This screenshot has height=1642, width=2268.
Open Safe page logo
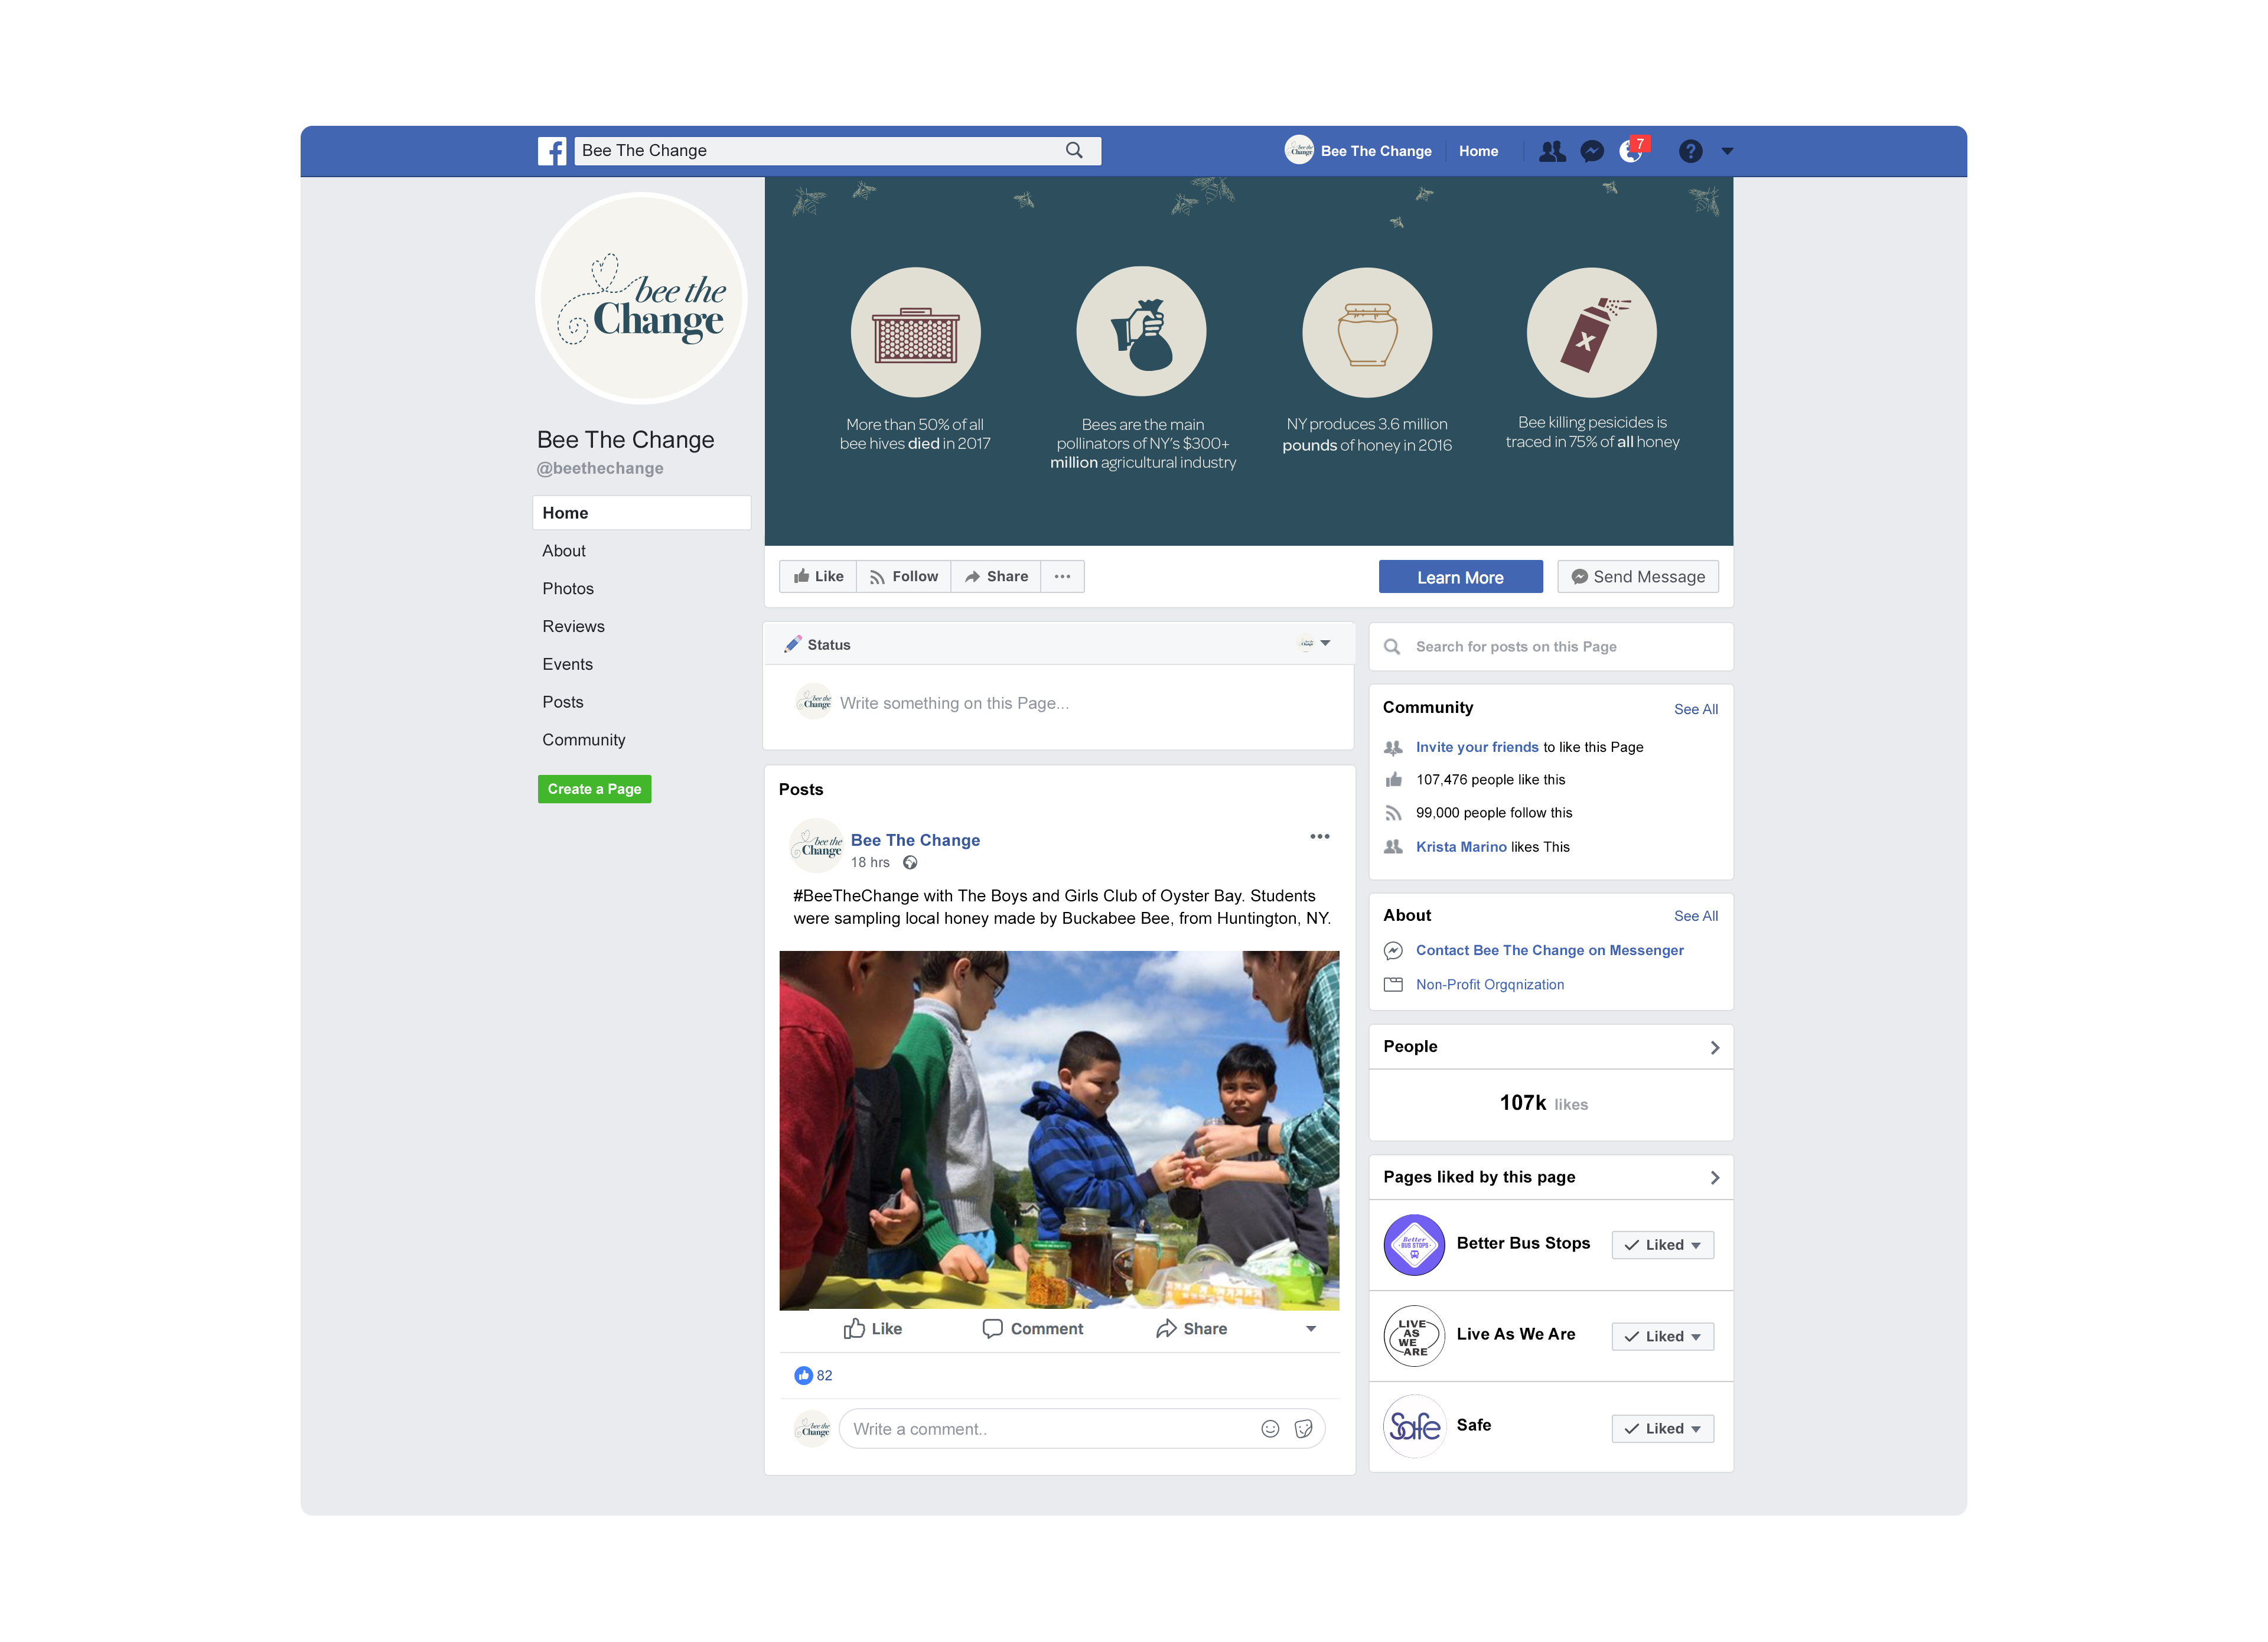1414,1427
